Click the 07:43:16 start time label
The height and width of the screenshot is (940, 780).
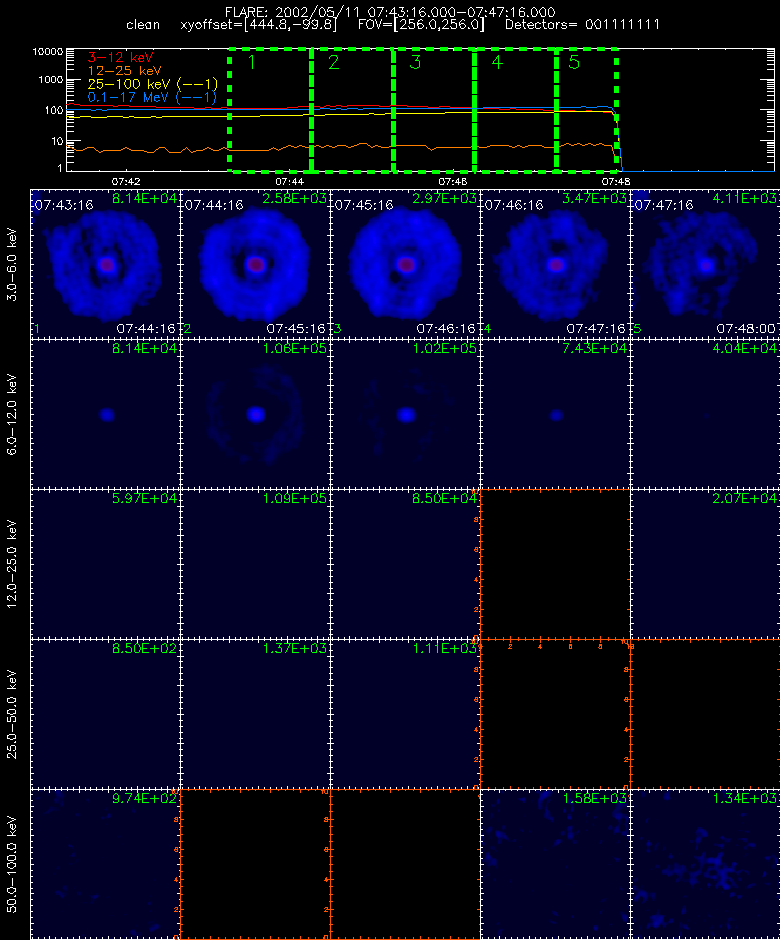(x=64, y=205)
